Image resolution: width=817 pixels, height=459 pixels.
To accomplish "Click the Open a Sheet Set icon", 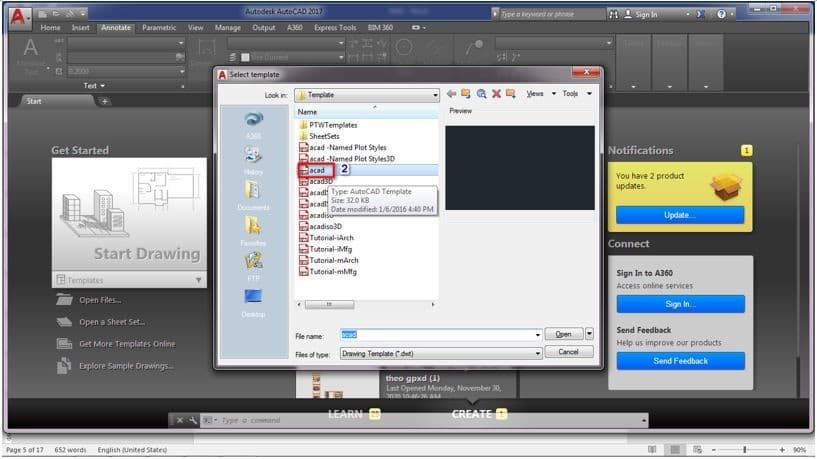I will coord(64,322).
